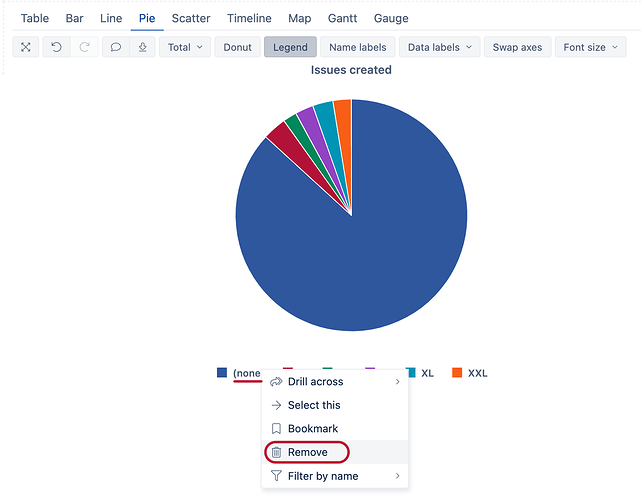
Task: Open the Data labels dropdown
Action: pyautogui.click(x=439, y=47)
